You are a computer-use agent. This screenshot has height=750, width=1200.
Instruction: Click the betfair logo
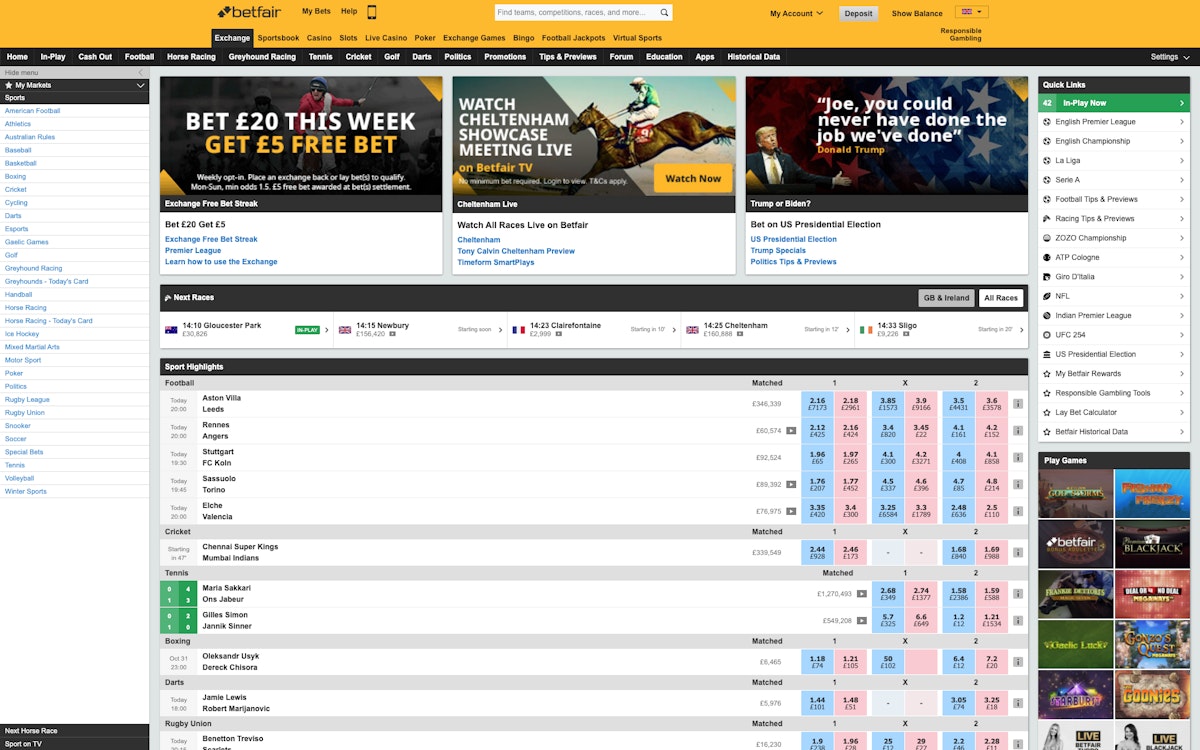pyautogui.click(x=253, y=12)
